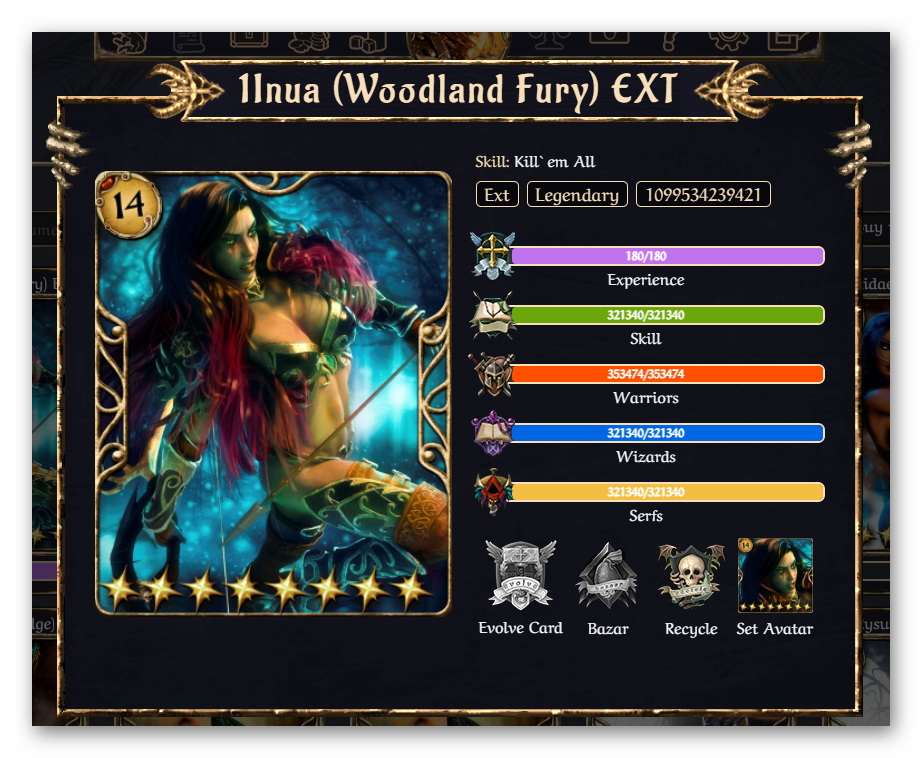Open the gear settings icon in top bar

pyautogui.click(x=728, y=40)
